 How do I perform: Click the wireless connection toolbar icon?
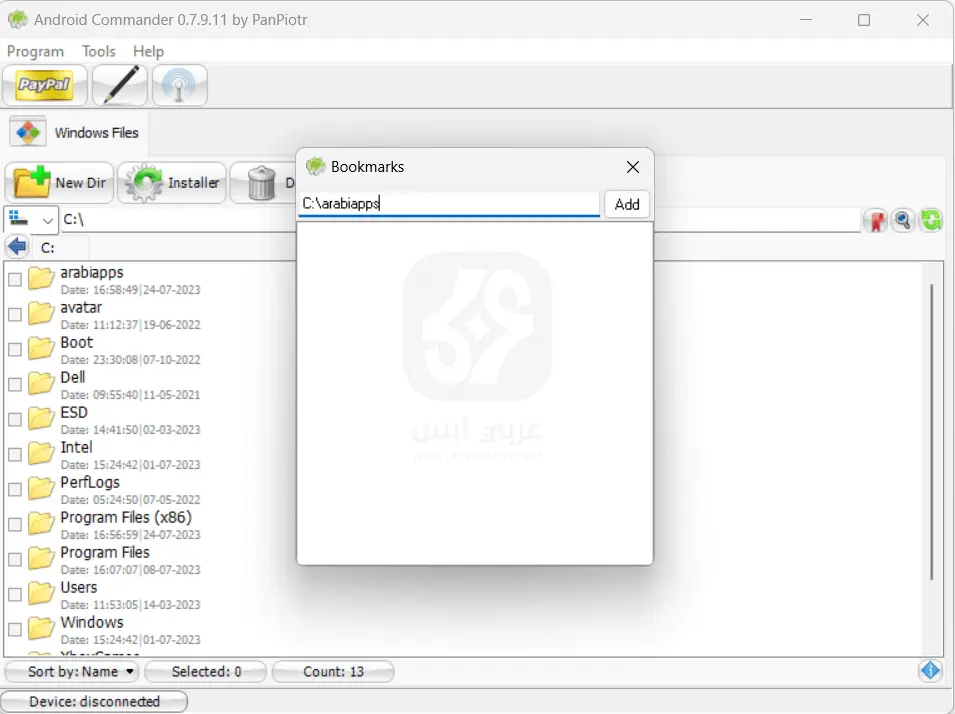coord(179,85)
